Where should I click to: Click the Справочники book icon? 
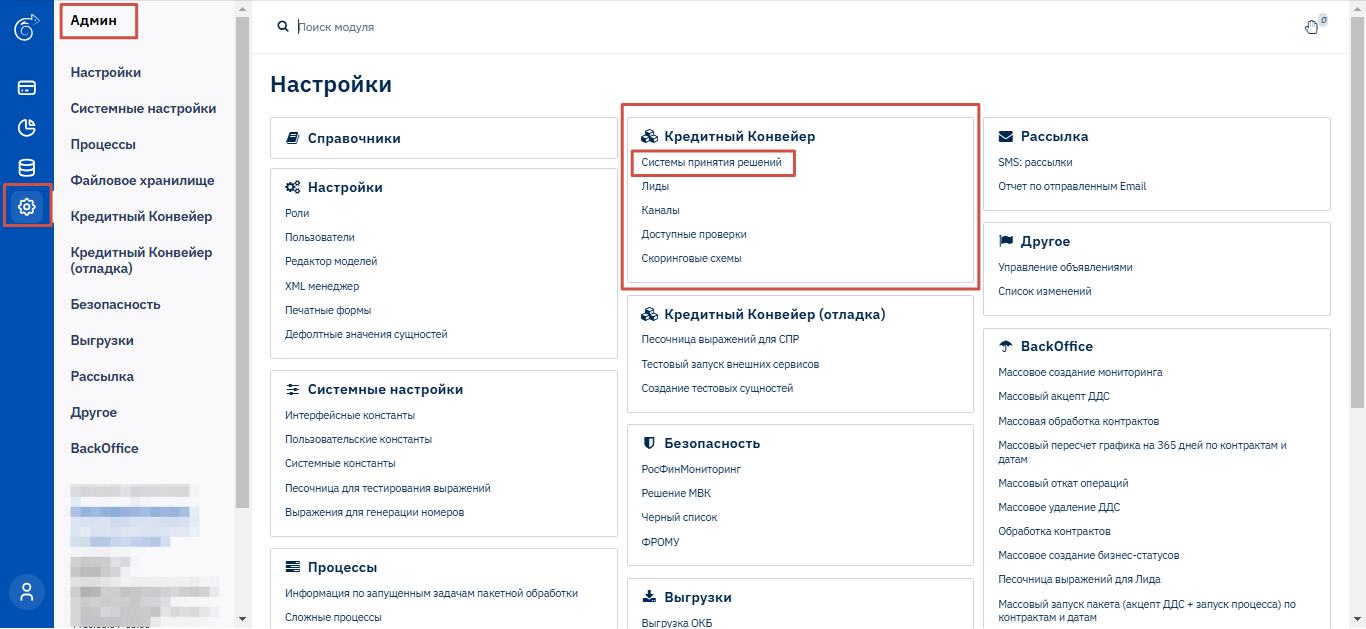tap(293, 138)
